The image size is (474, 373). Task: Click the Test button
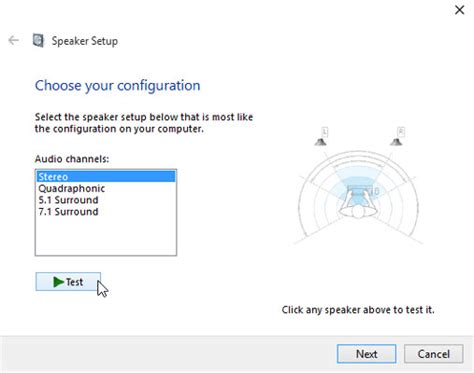pyautogui.click(x=68, y=282)
